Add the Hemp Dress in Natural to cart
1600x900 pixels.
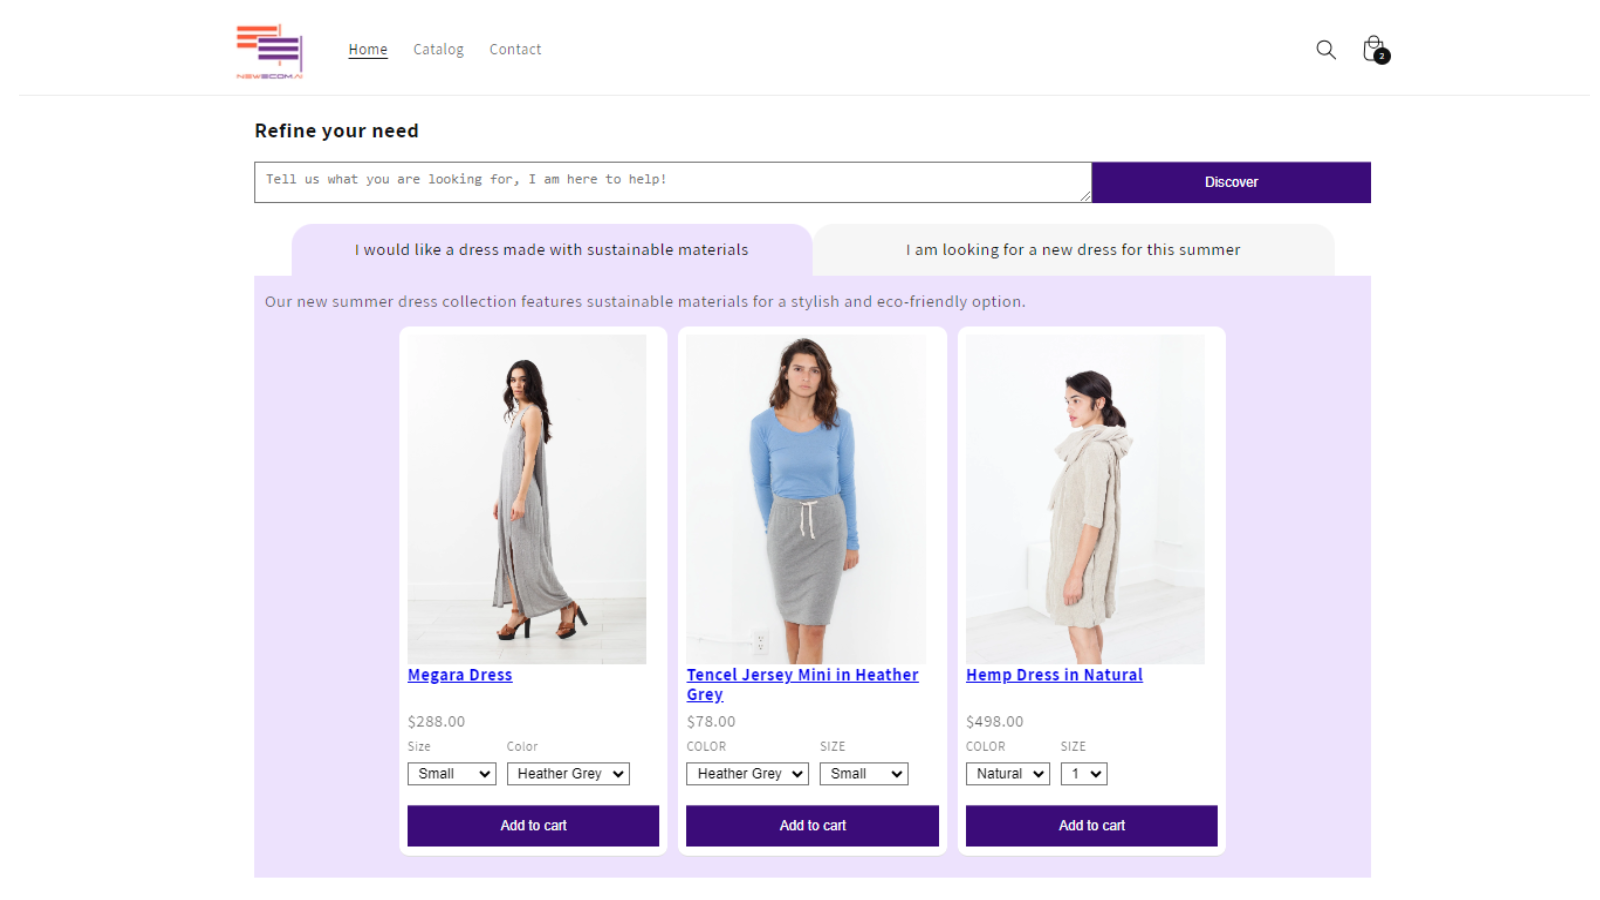pos(1091,825)
